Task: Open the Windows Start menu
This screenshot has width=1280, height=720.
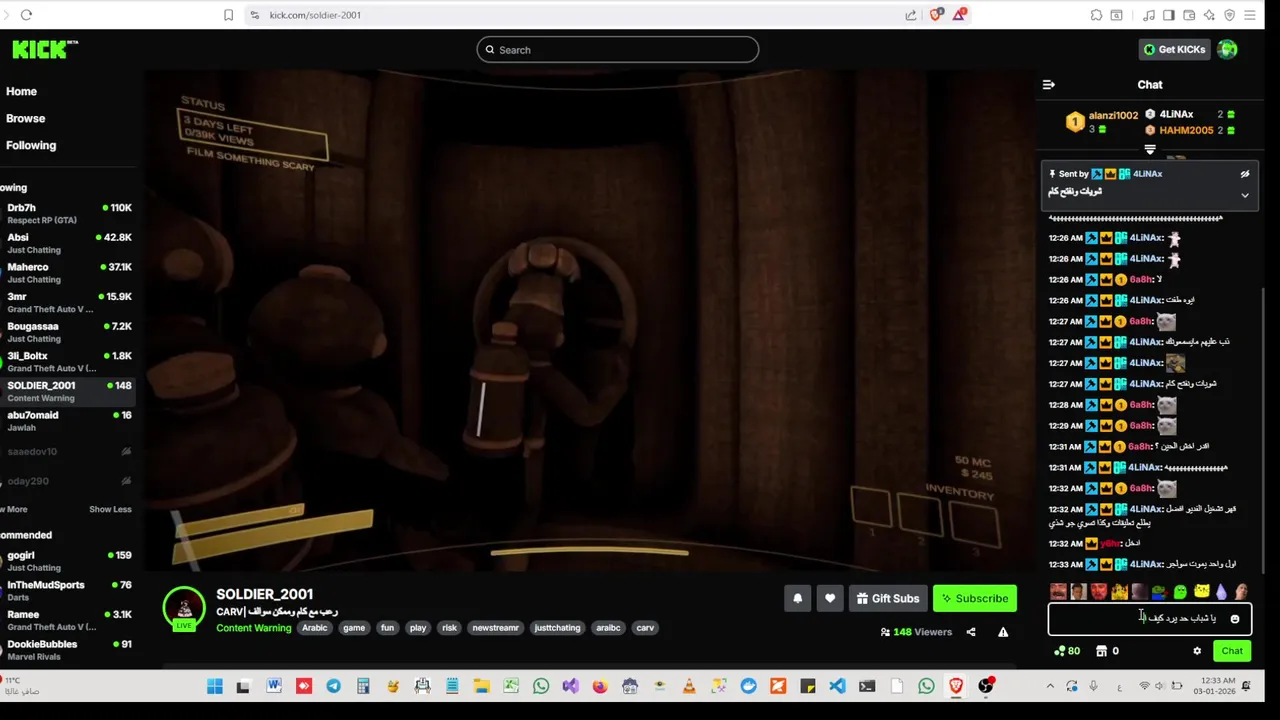Action: tap(214, 686)
